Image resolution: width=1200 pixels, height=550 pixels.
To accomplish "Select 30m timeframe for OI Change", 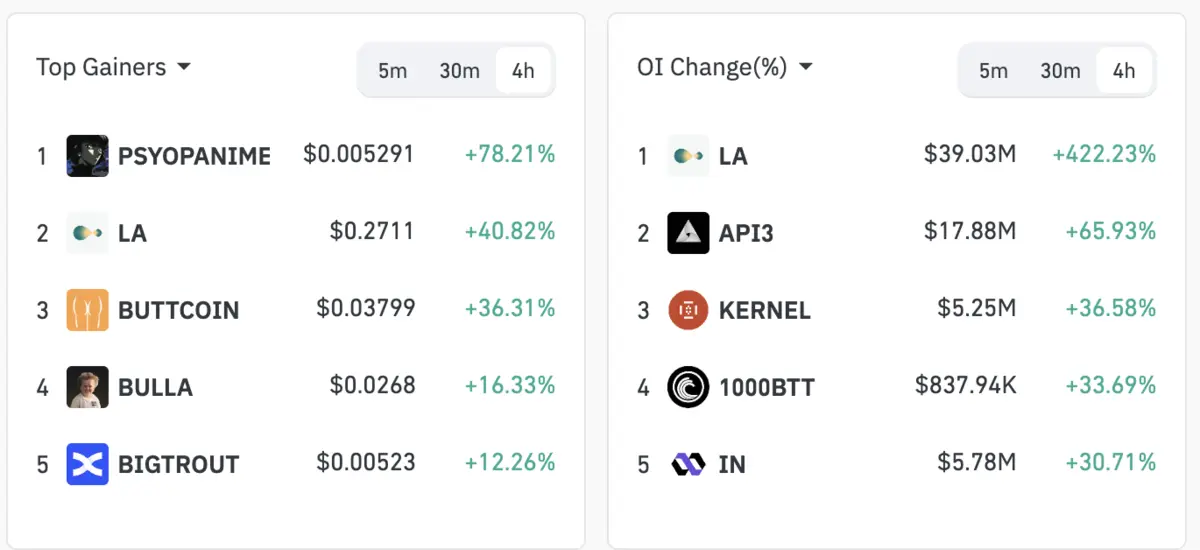I will click(1060, 71).
